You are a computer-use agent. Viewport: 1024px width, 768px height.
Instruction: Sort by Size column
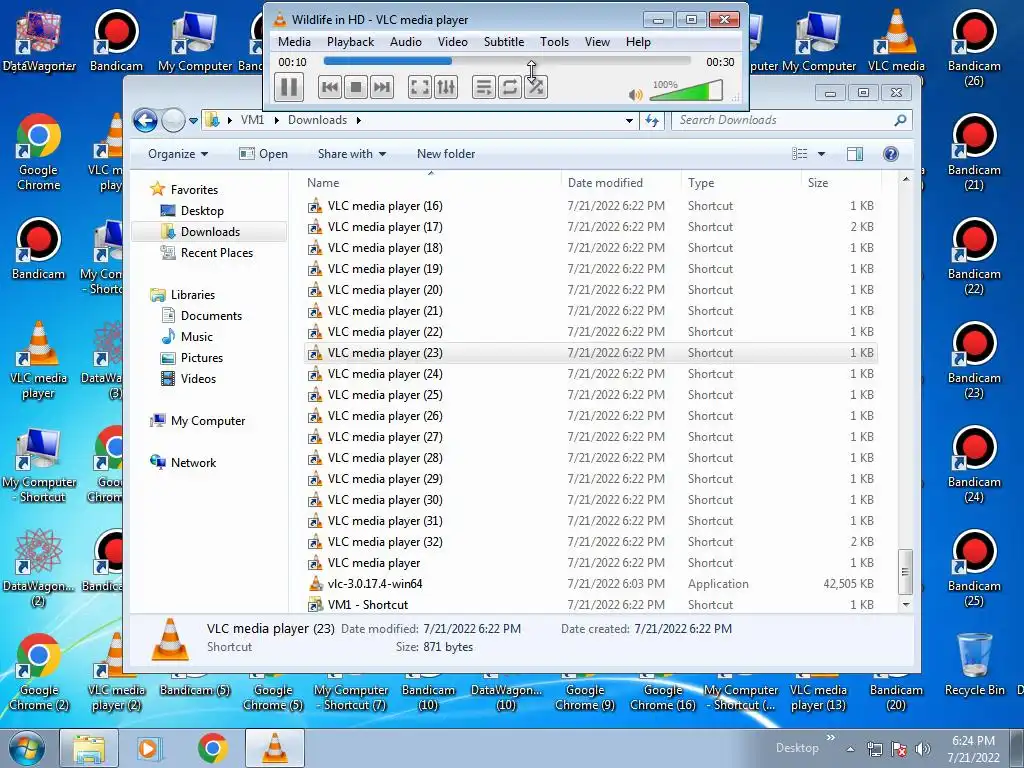click(840, 183)
